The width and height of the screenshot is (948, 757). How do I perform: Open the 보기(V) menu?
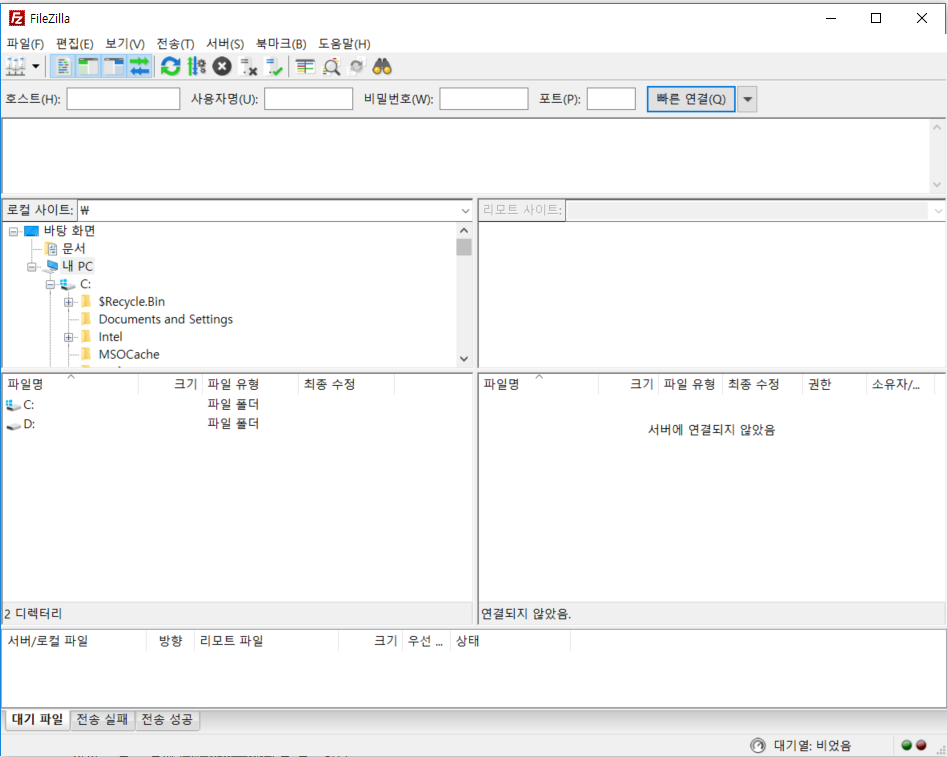click(125, 44)
